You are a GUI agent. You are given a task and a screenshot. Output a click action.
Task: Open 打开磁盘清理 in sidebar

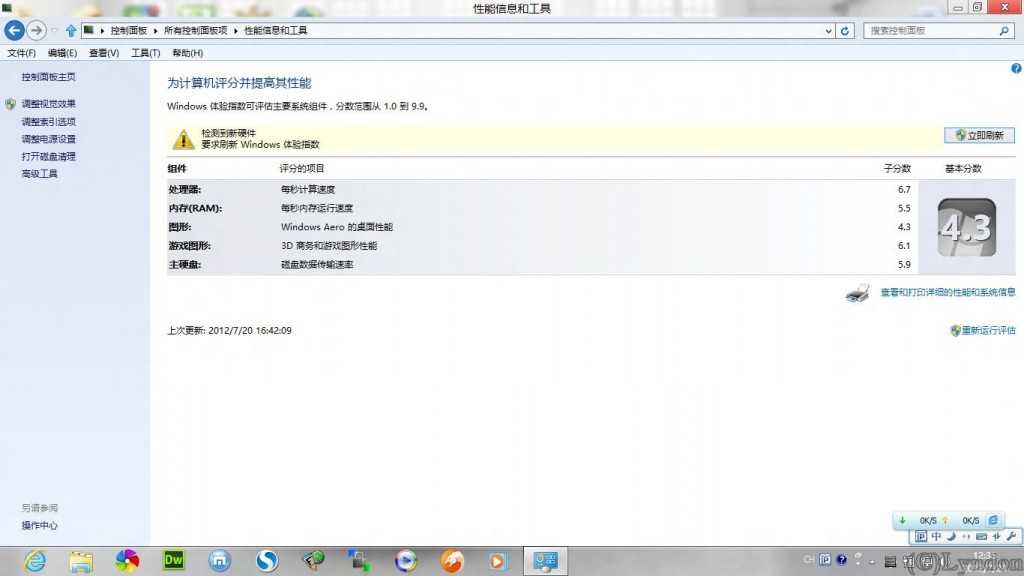pyautogui.click(x=48, y=157)
